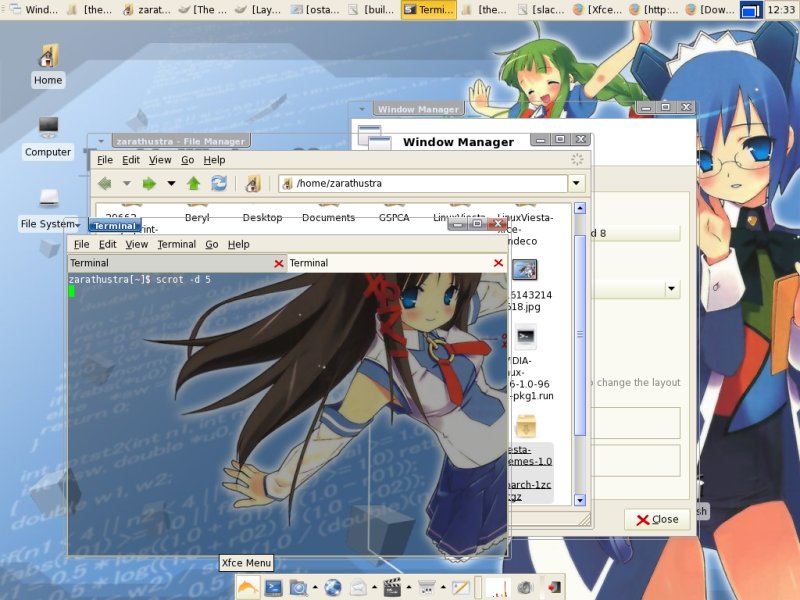Expand launcher menu arrow beside printer icon
The width and height of the screenshot is (800, 600).
[443, 588]
